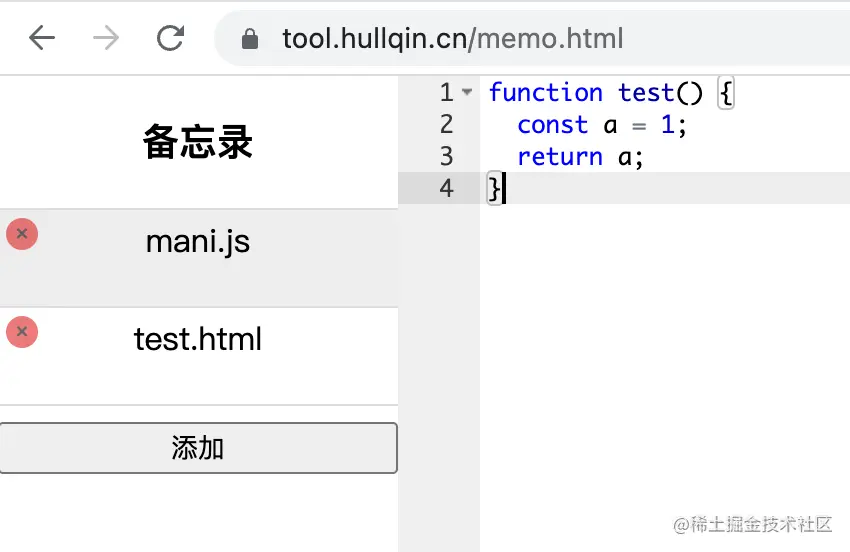Screen dimensions: 850x552
Task: Place cursor on the const keyword
Action: pos(552,125)
